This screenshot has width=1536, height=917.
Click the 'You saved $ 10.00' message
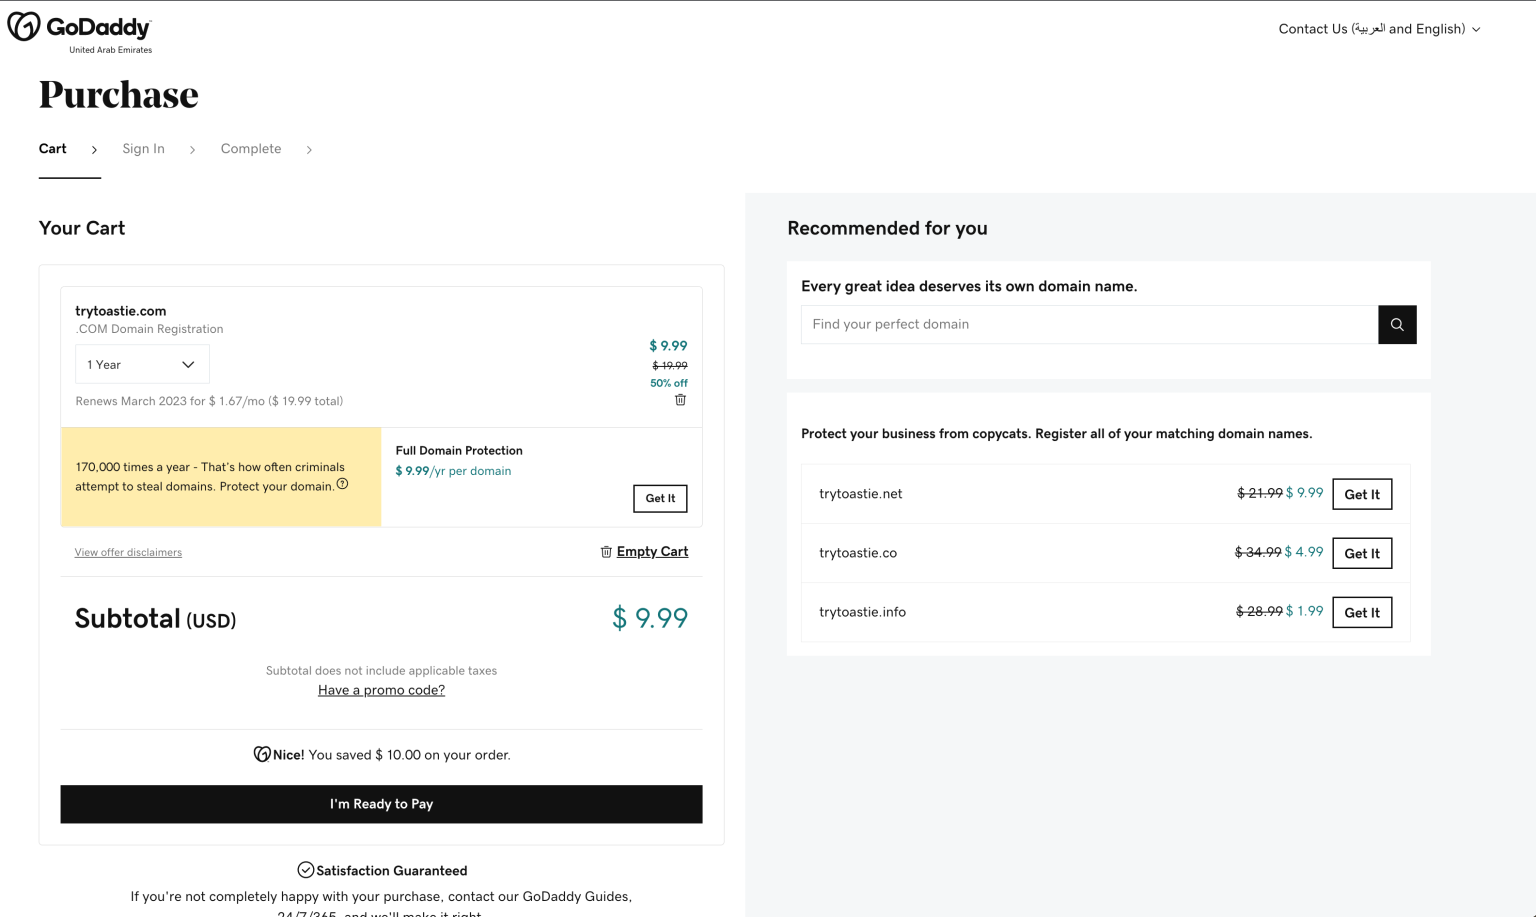pyautogui.click(x=409, y=755)
